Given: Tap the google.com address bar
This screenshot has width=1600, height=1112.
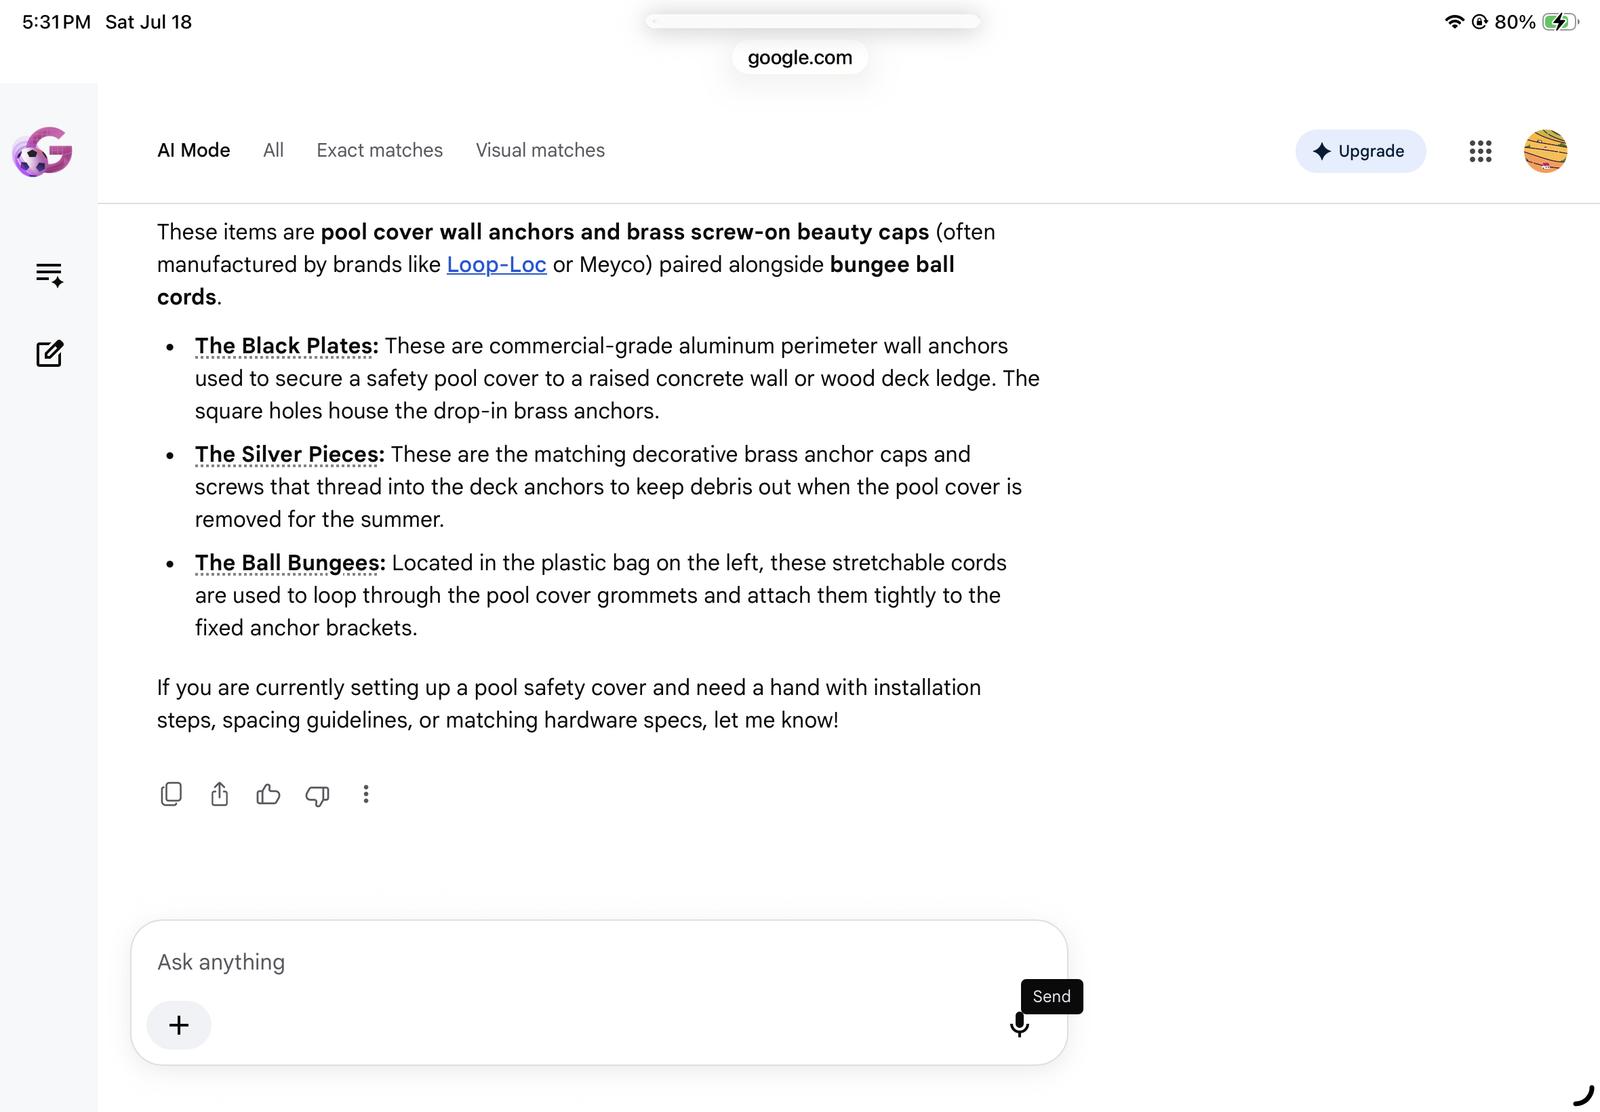Looking at the screenshot, I should (x=800, y=58).
